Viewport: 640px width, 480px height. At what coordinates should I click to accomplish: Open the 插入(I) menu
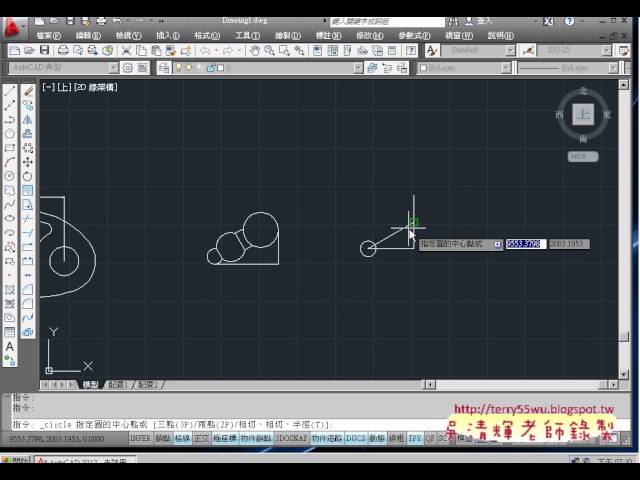(168, 36)
